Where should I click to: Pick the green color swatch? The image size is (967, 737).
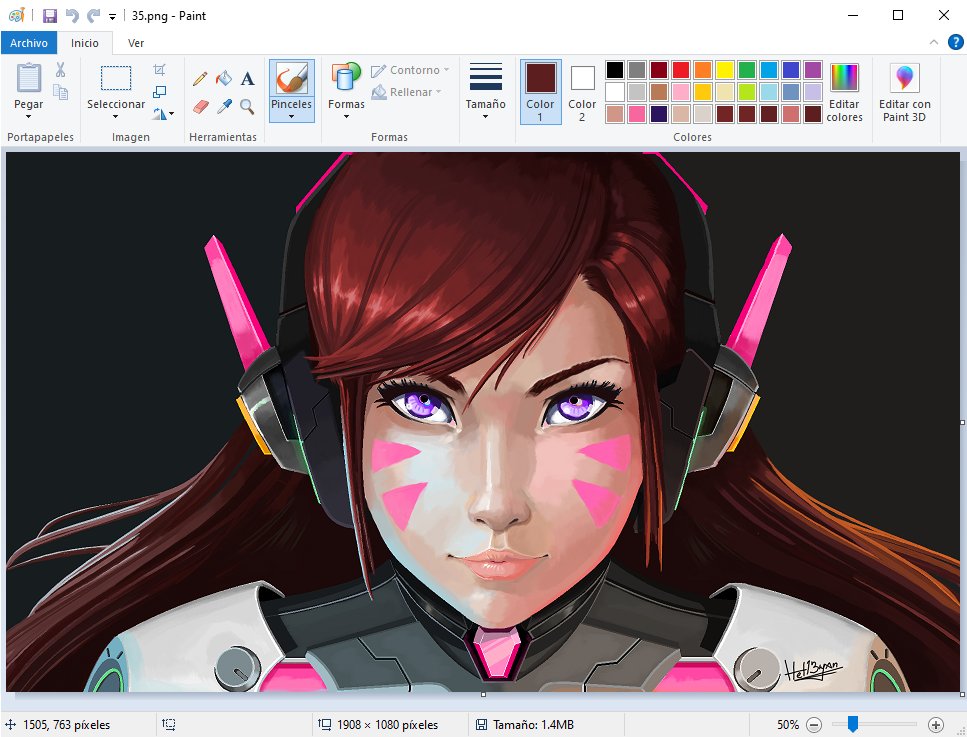(747, 70)
